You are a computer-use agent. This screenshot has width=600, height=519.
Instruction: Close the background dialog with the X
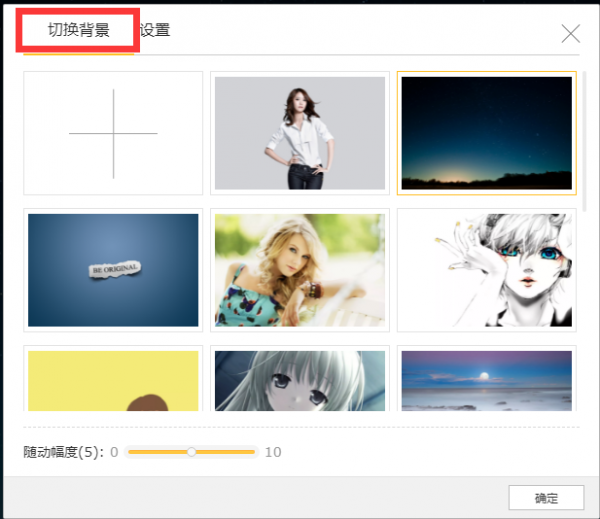[571, 33]
